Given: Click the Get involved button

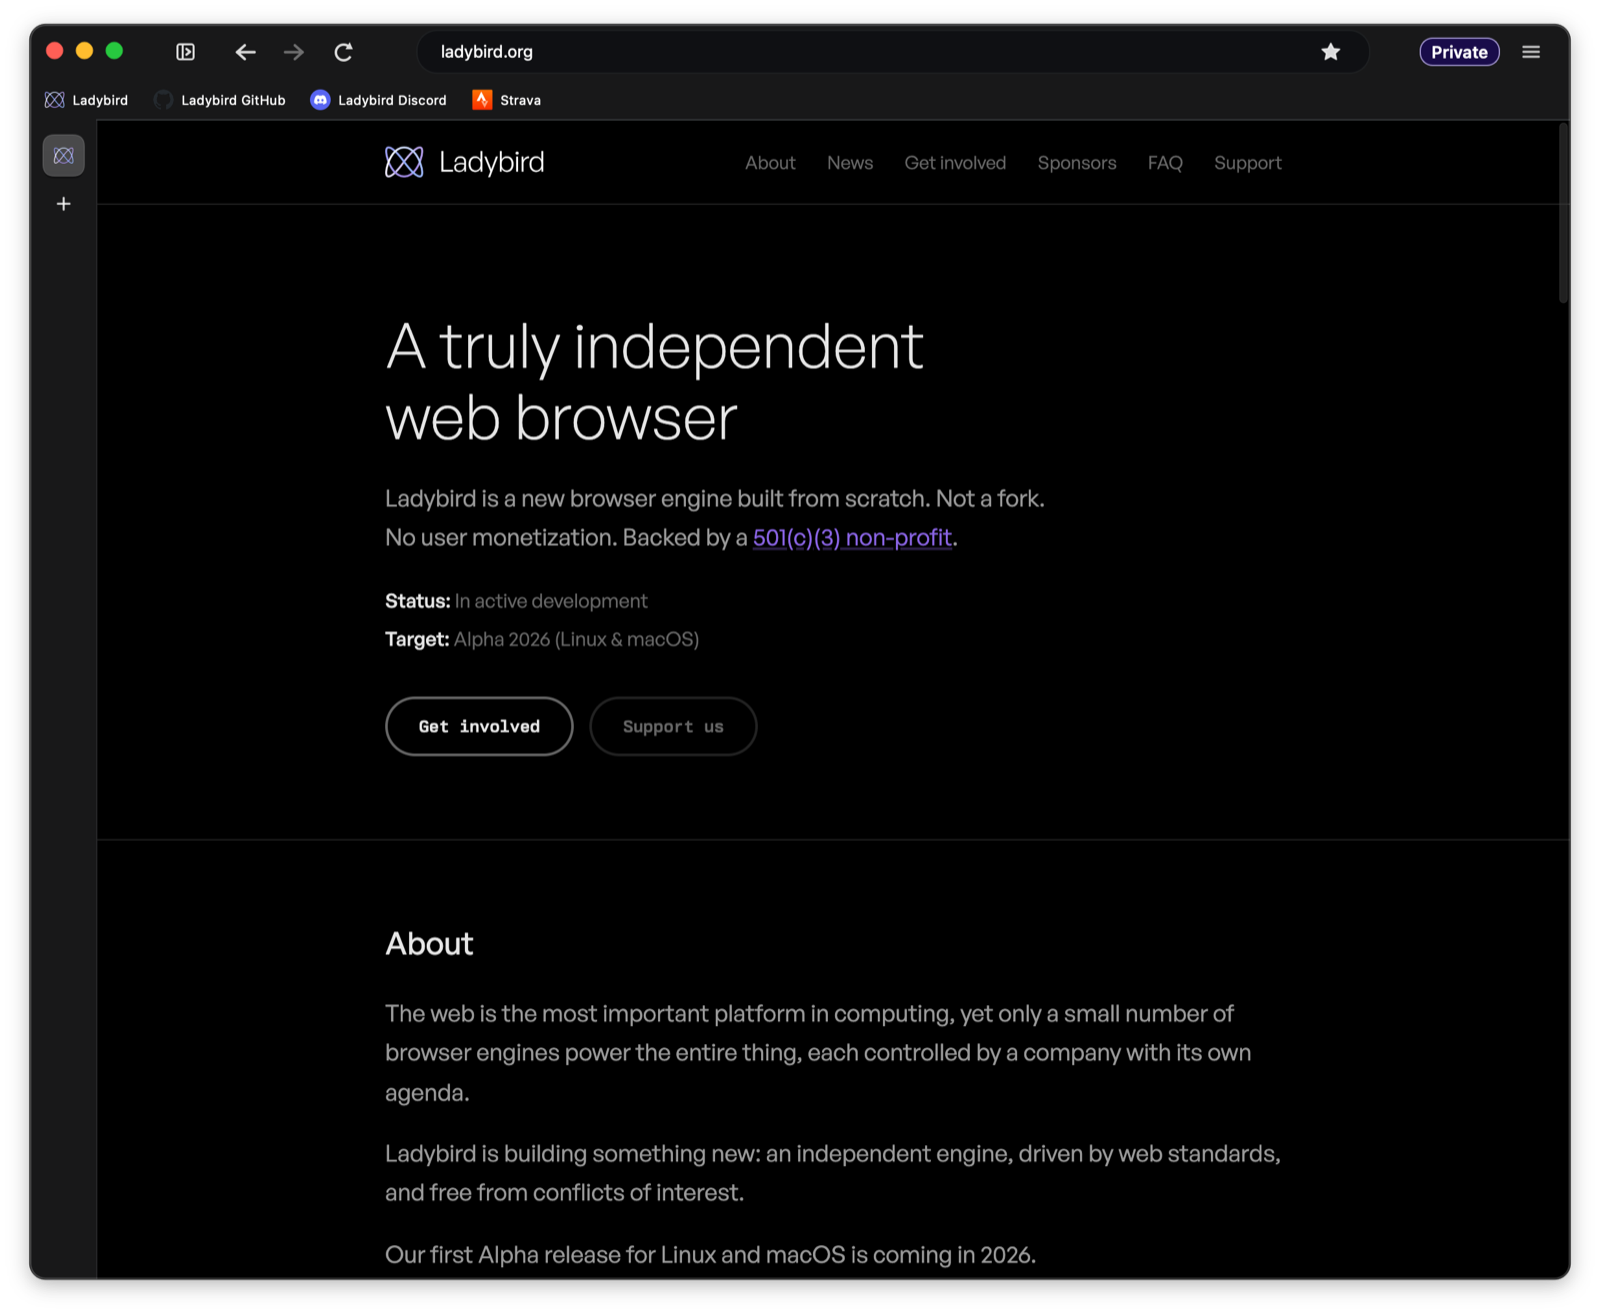Looking at the screenshot, I should pyautogui.click(x=479, y=727).
